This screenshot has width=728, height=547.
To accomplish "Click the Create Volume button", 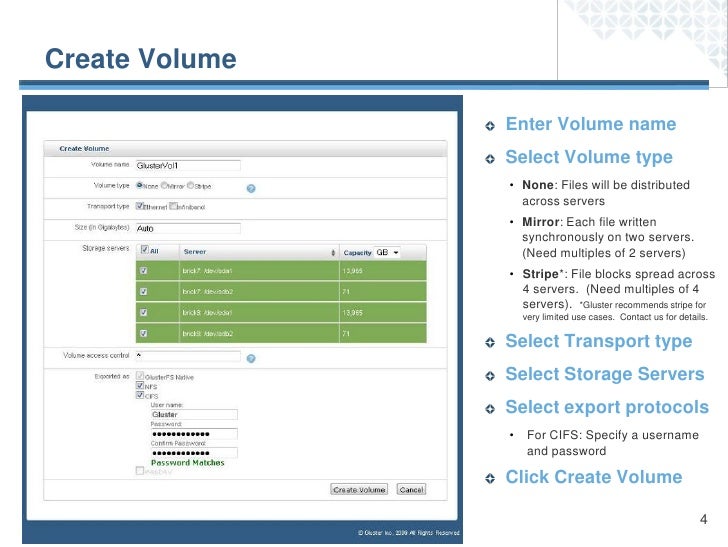I will 359,489.
